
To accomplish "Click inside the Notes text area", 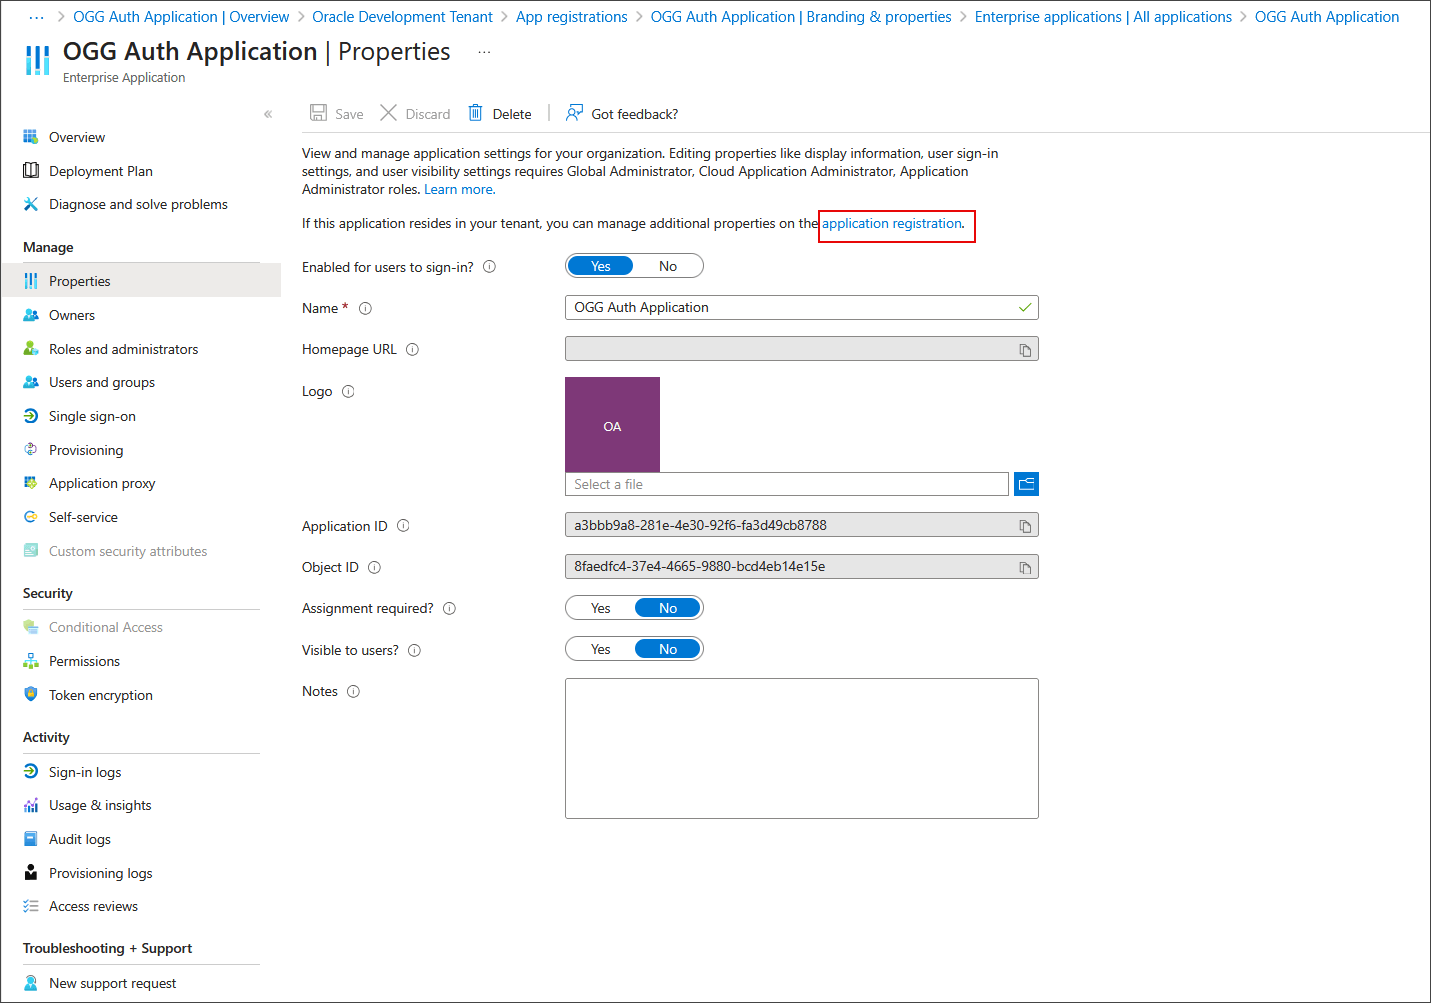I will click(x=801, y=748).
